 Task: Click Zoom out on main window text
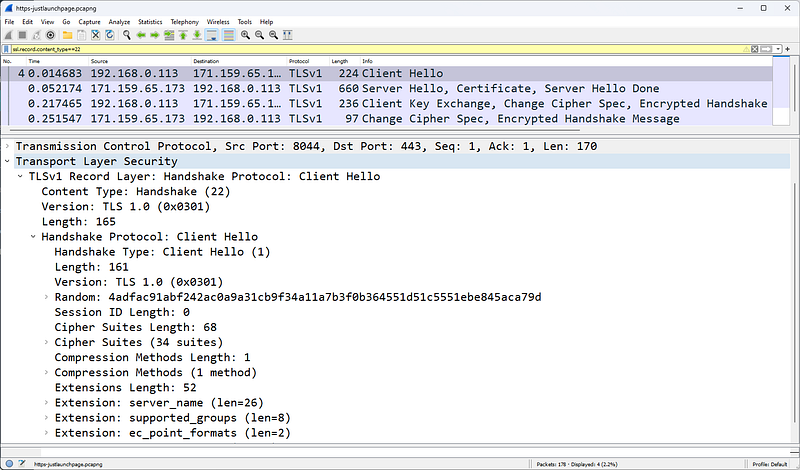[x=259, y=35]
